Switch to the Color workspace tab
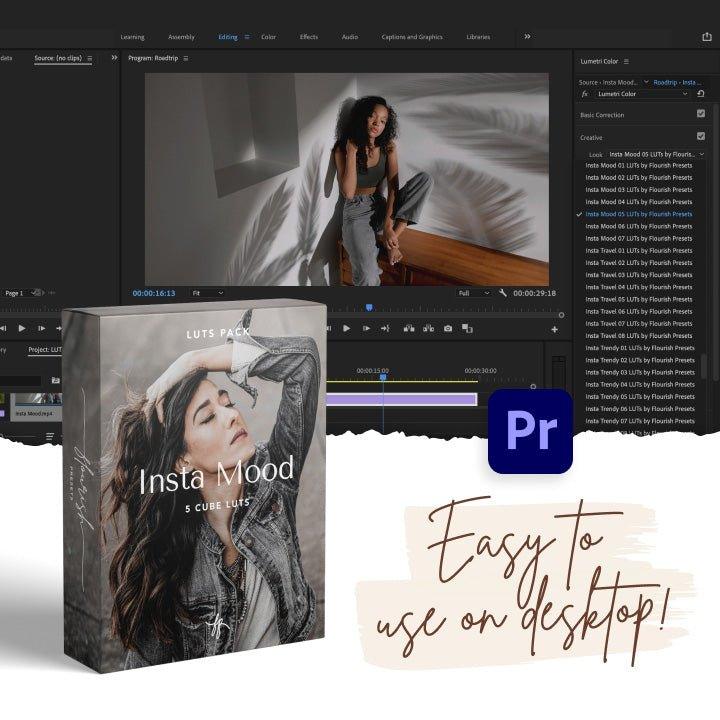Viewport: 720px width, 720px height. (268, 37)
